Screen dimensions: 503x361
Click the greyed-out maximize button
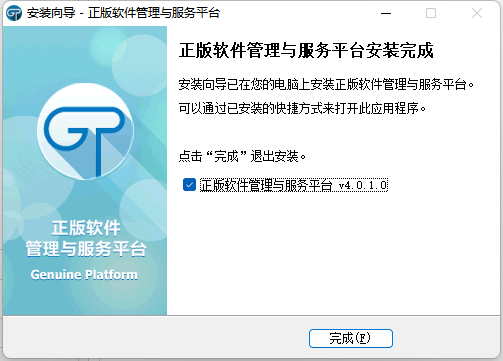point(431,13)
